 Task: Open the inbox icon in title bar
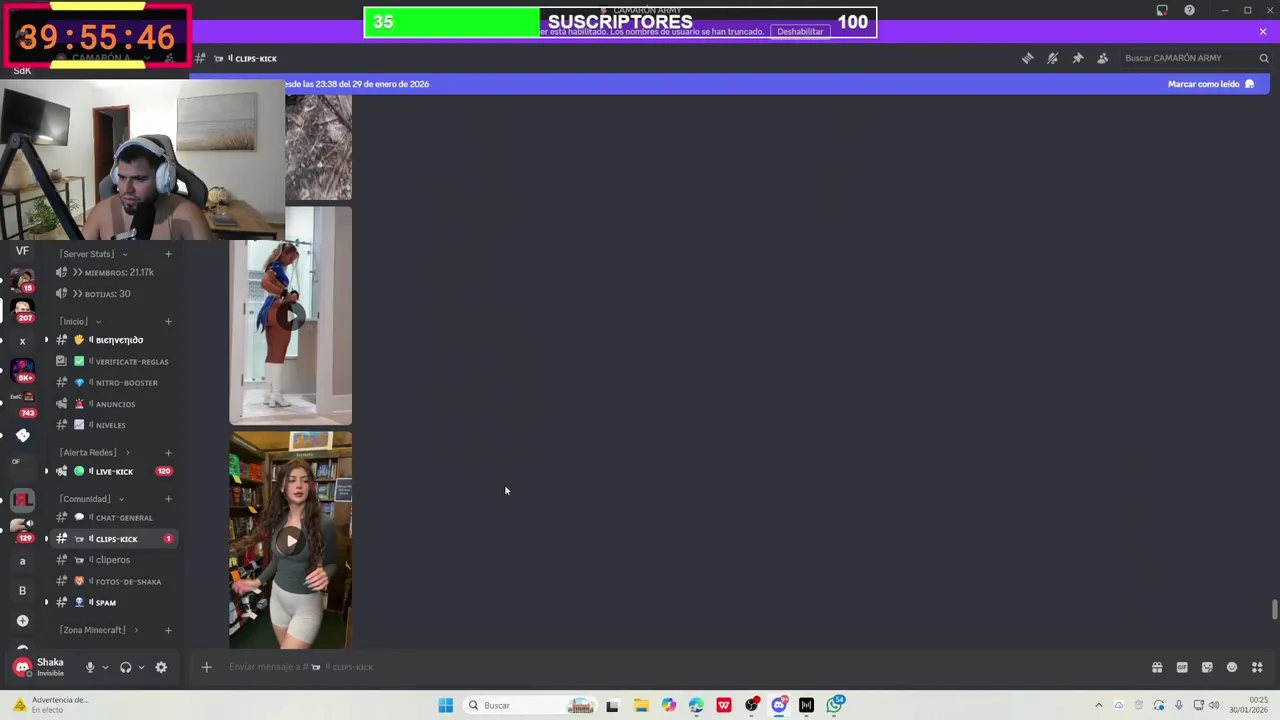pyautogui.click(x=1162, y=10)
